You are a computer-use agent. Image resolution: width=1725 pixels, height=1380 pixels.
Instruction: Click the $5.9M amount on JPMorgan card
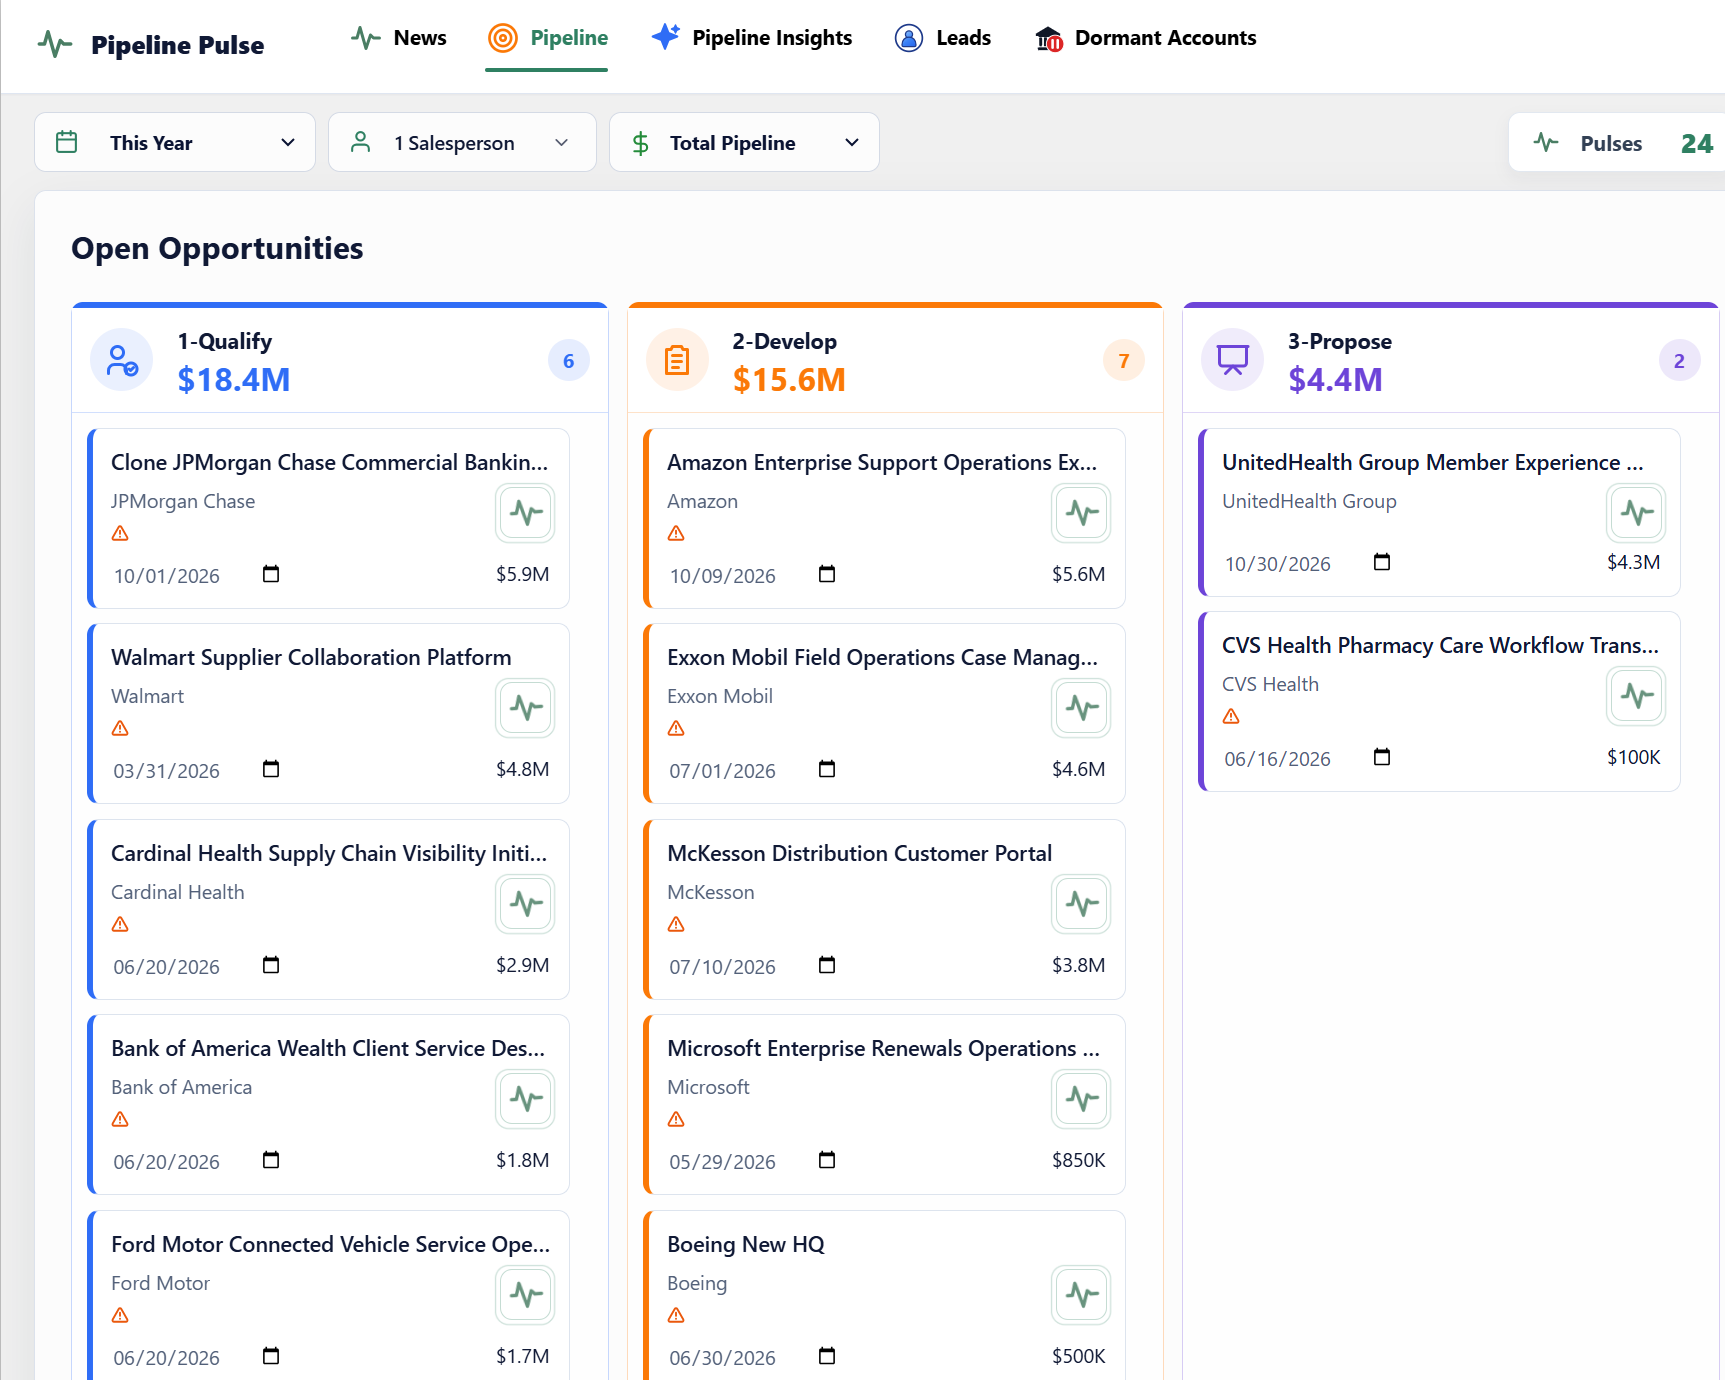522,574
